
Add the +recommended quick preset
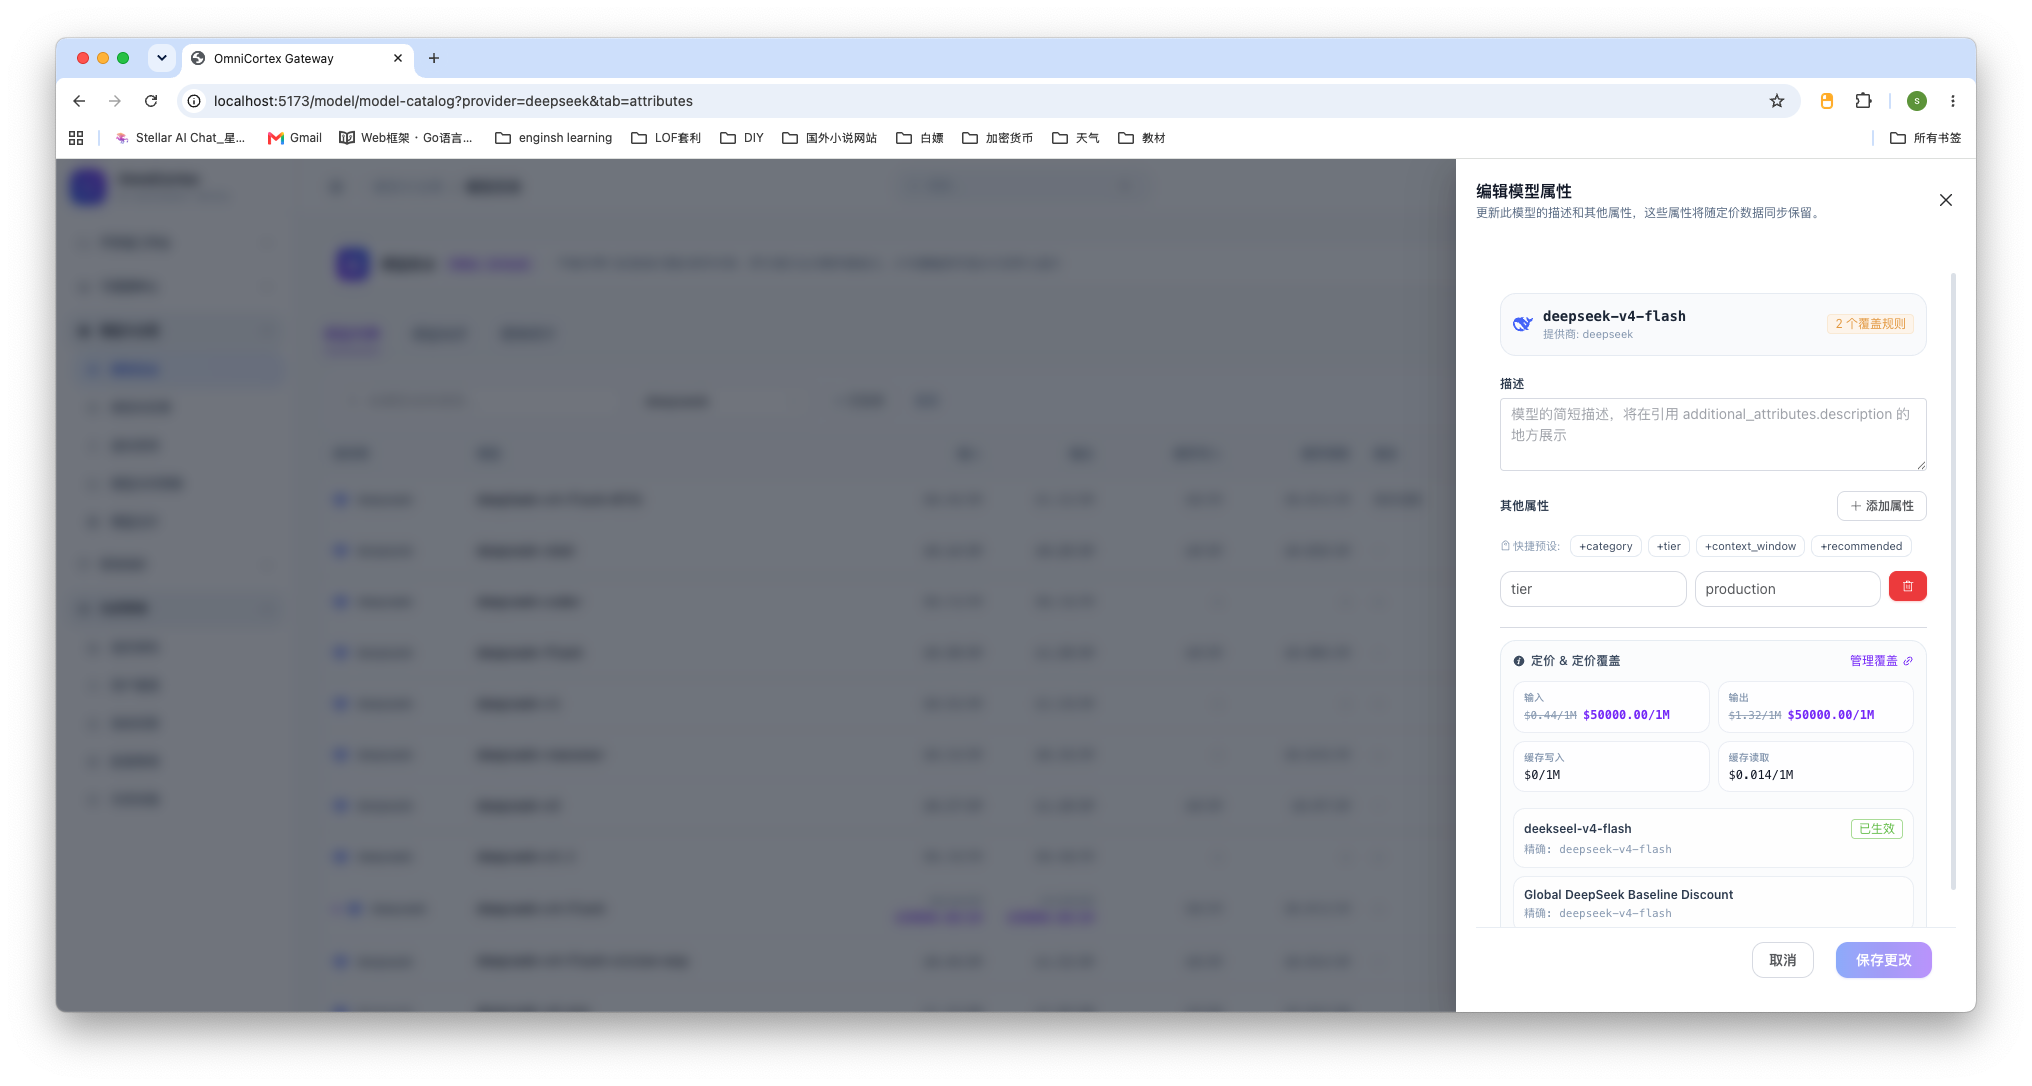(x=1861, y=546)
